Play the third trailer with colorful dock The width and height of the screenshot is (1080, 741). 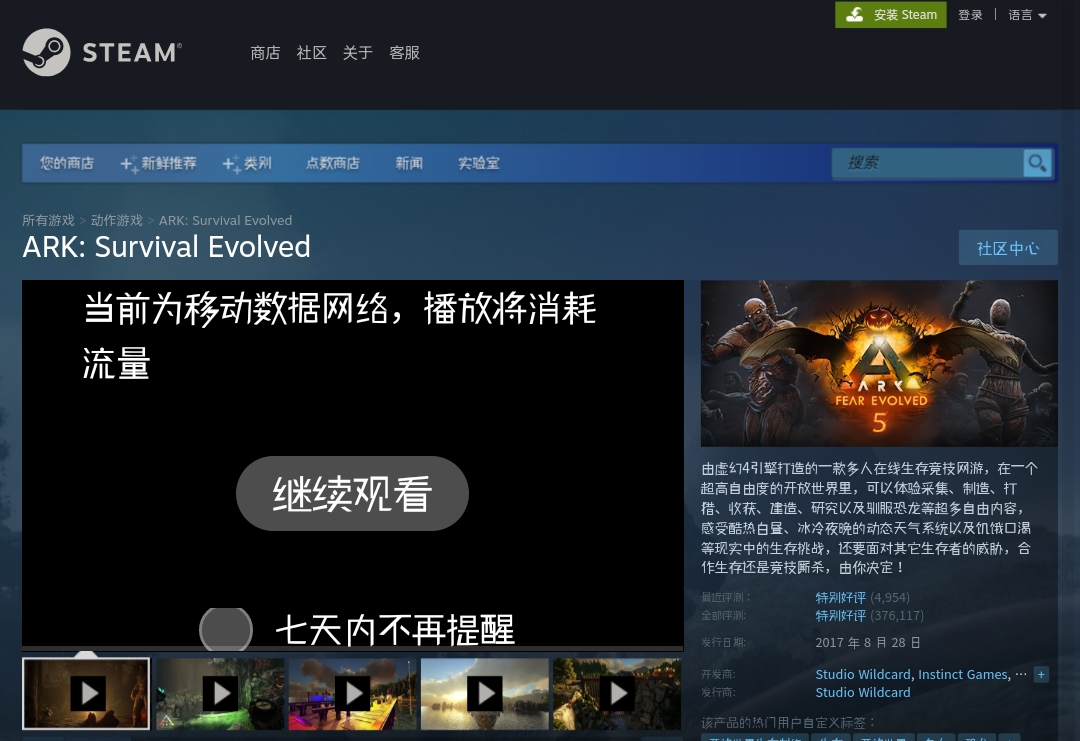click(x=353, y=692)
